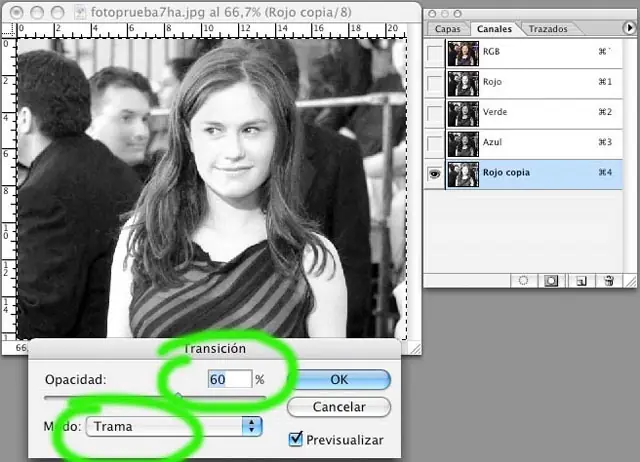Delete current channel trash icon
This screenshot has width=640, height=462.
609,281
